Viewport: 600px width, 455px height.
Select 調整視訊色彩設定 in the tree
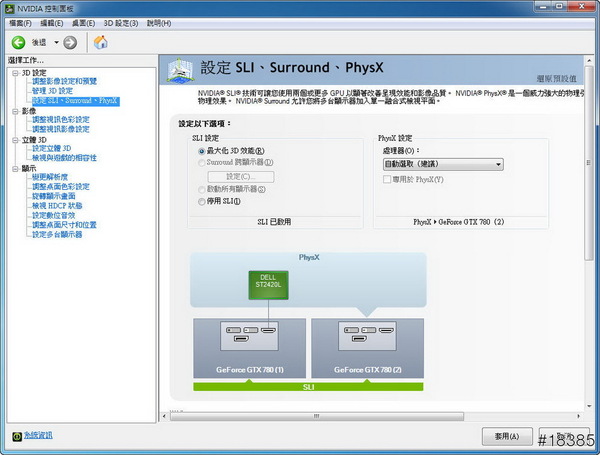[60, 119]
